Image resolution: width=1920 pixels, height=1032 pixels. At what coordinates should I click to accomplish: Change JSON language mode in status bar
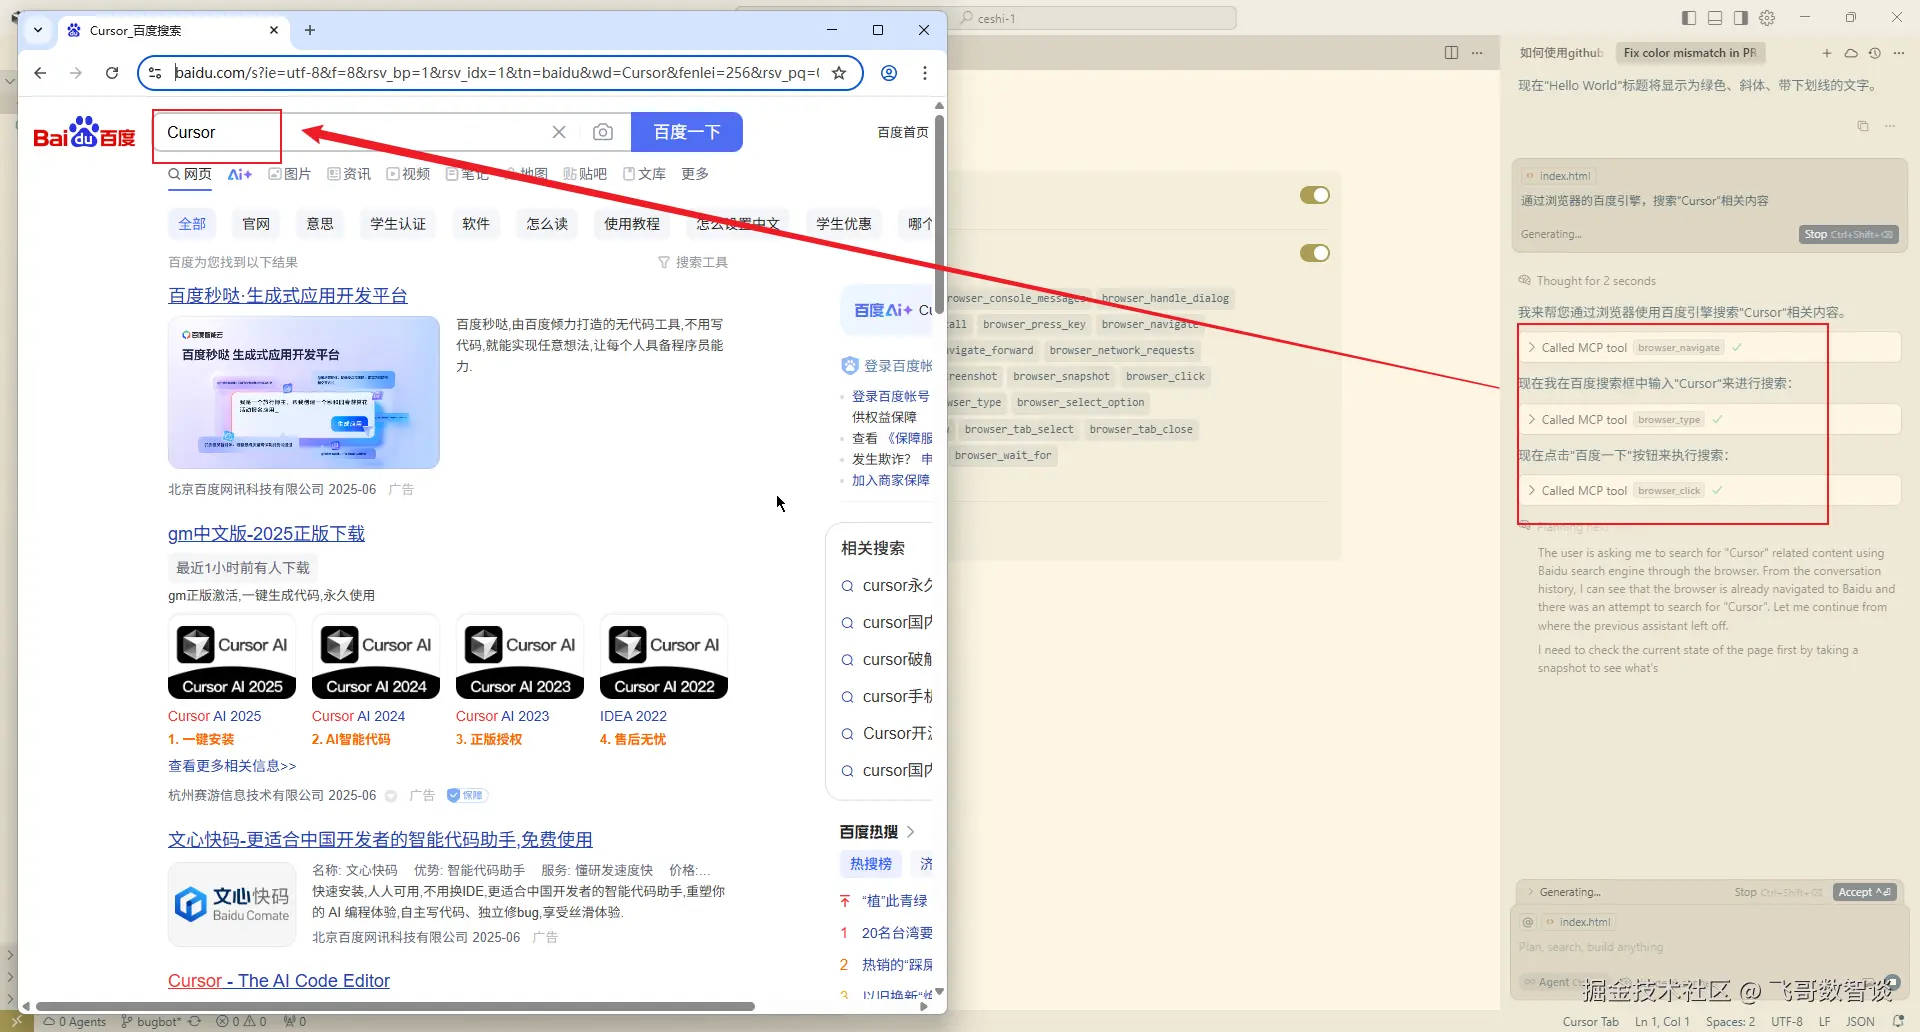click(1860, 1021)
